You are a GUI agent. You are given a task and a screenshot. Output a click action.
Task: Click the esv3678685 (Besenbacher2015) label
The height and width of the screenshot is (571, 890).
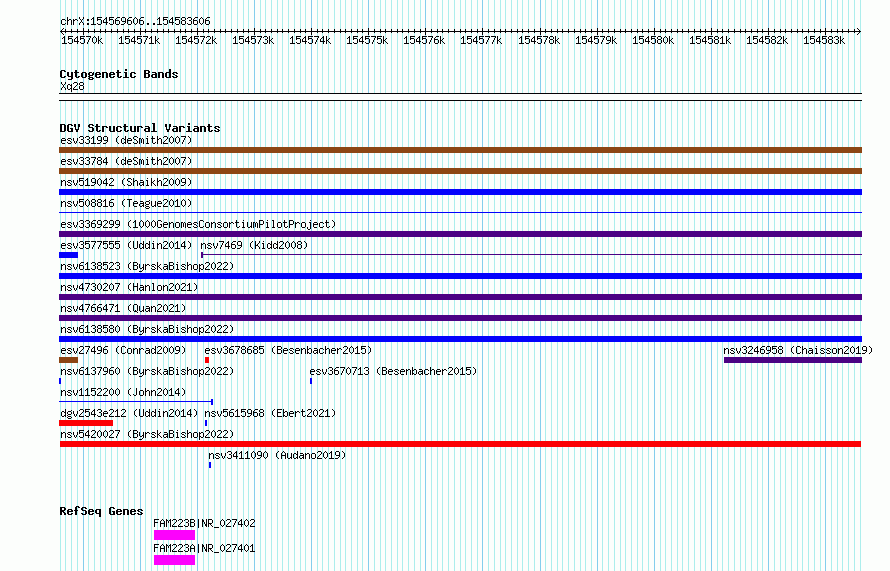pyautogui.click(x=288, y=350)
